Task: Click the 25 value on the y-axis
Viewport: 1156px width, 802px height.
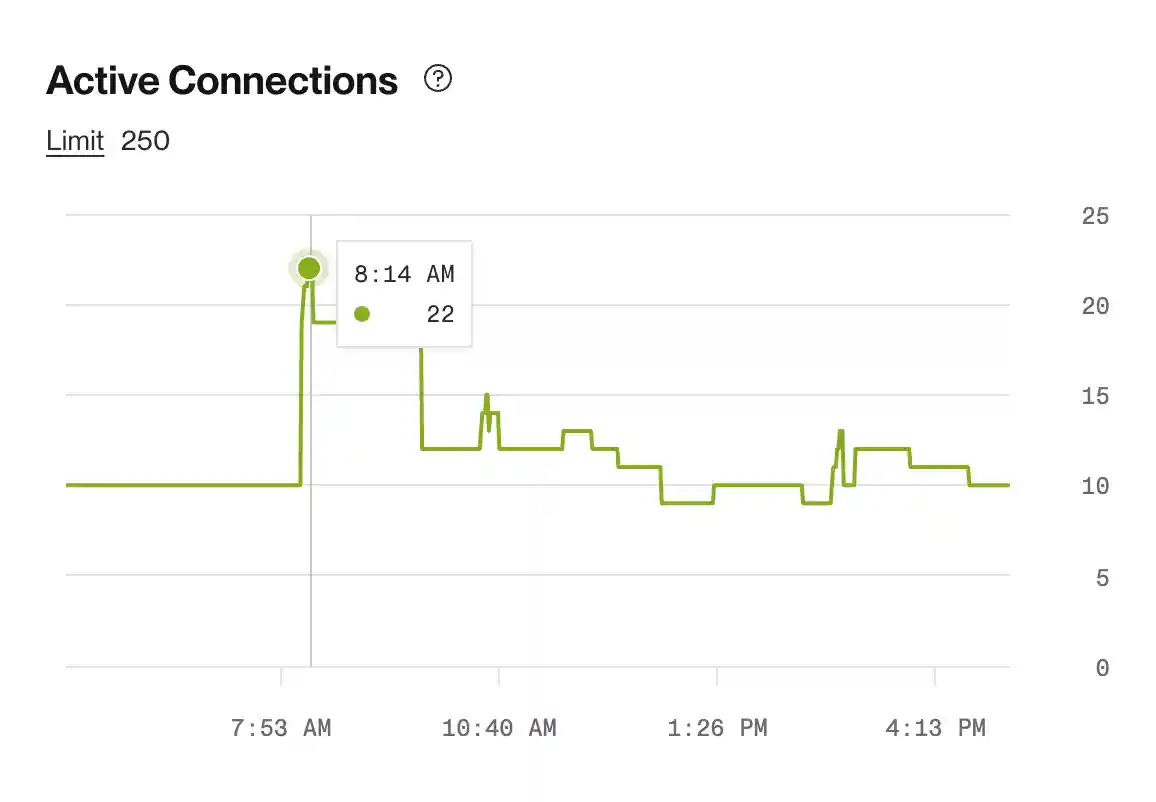Action: (1095, 215)
